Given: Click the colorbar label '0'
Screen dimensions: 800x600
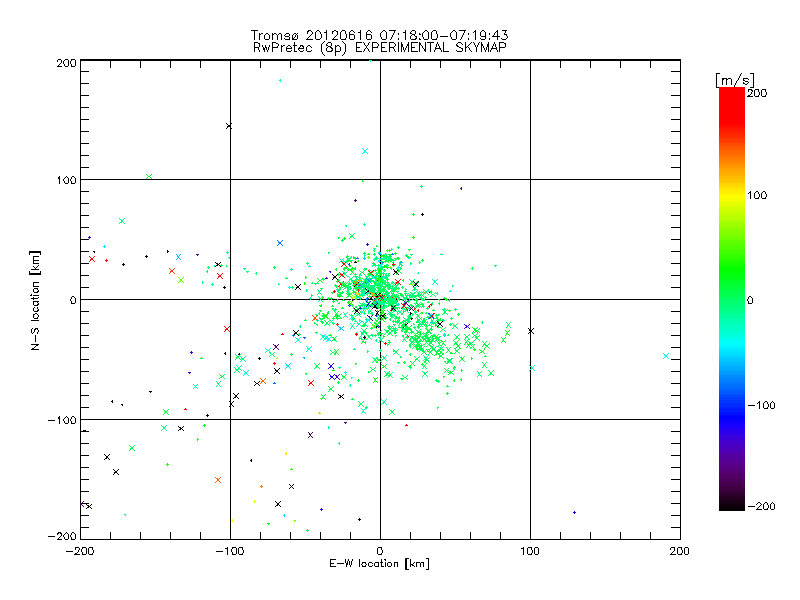Looking at the screenshot, I should coord(750,300).
